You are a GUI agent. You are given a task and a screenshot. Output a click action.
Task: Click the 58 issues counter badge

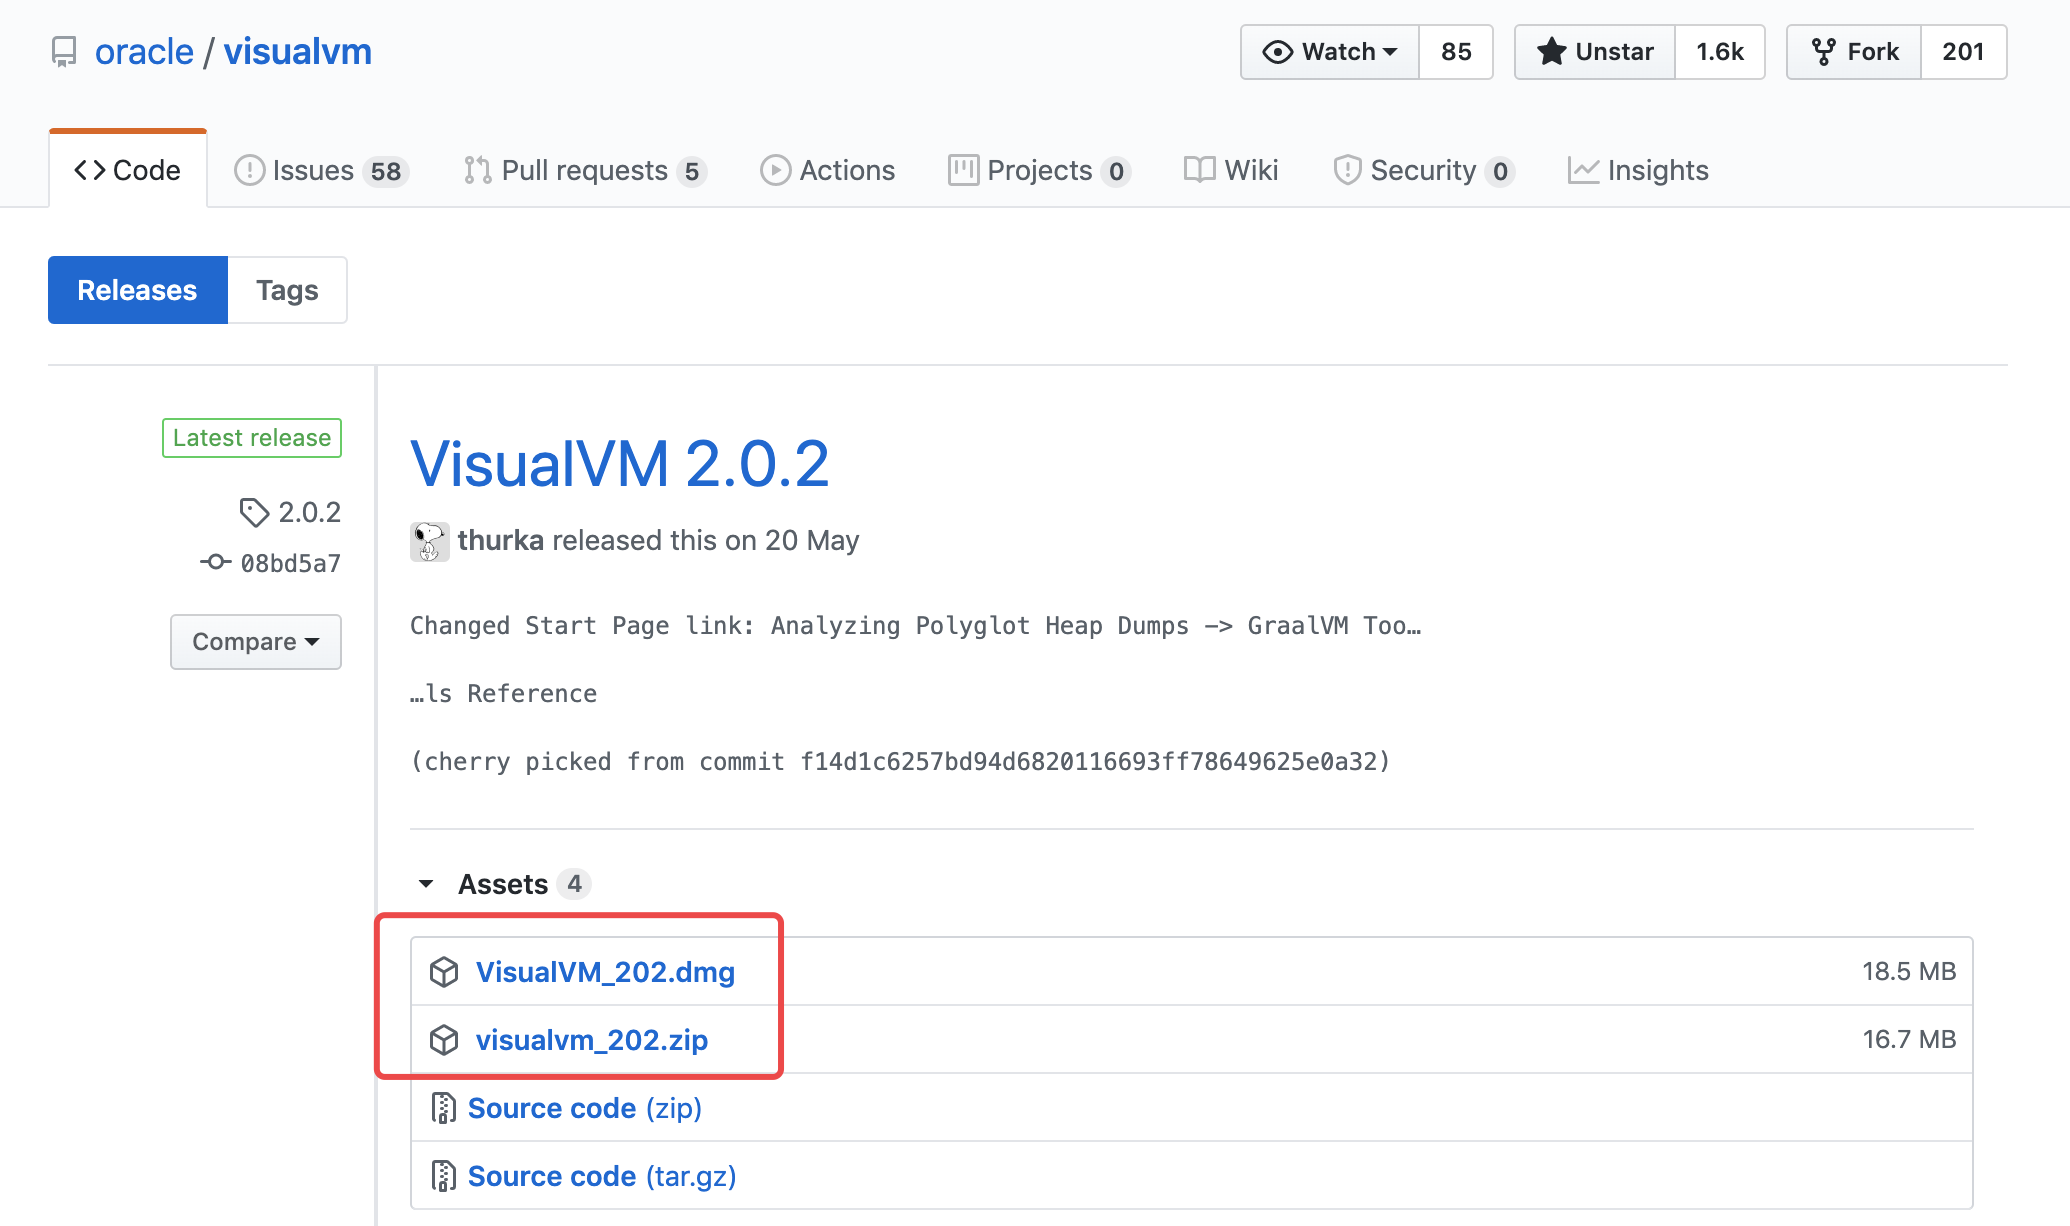(386, 172)
